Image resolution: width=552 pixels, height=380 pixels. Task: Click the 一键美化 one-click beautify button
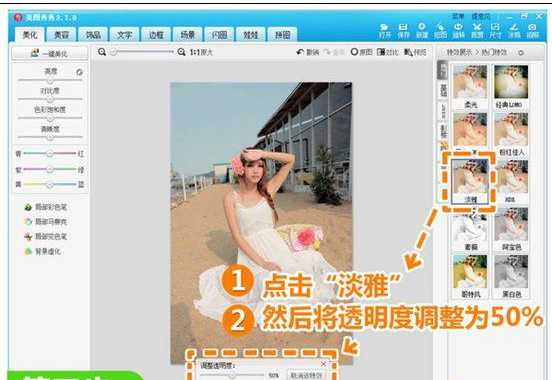(50, 53)
